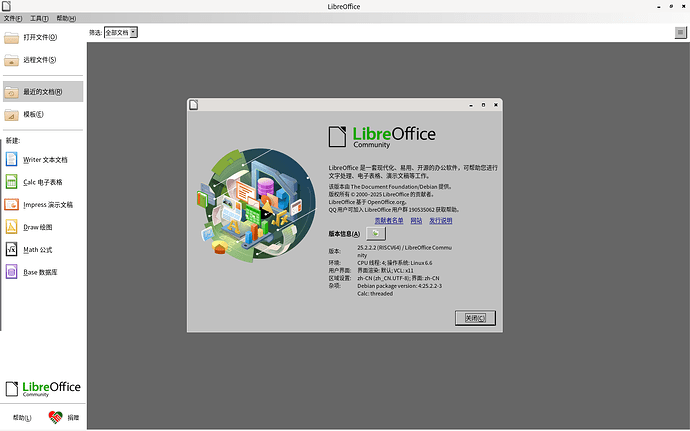The height and width of the screenshot is (431, 690).
Task: Click the LibreOffice Community logo in the sidebar
Action: (43, 389)
